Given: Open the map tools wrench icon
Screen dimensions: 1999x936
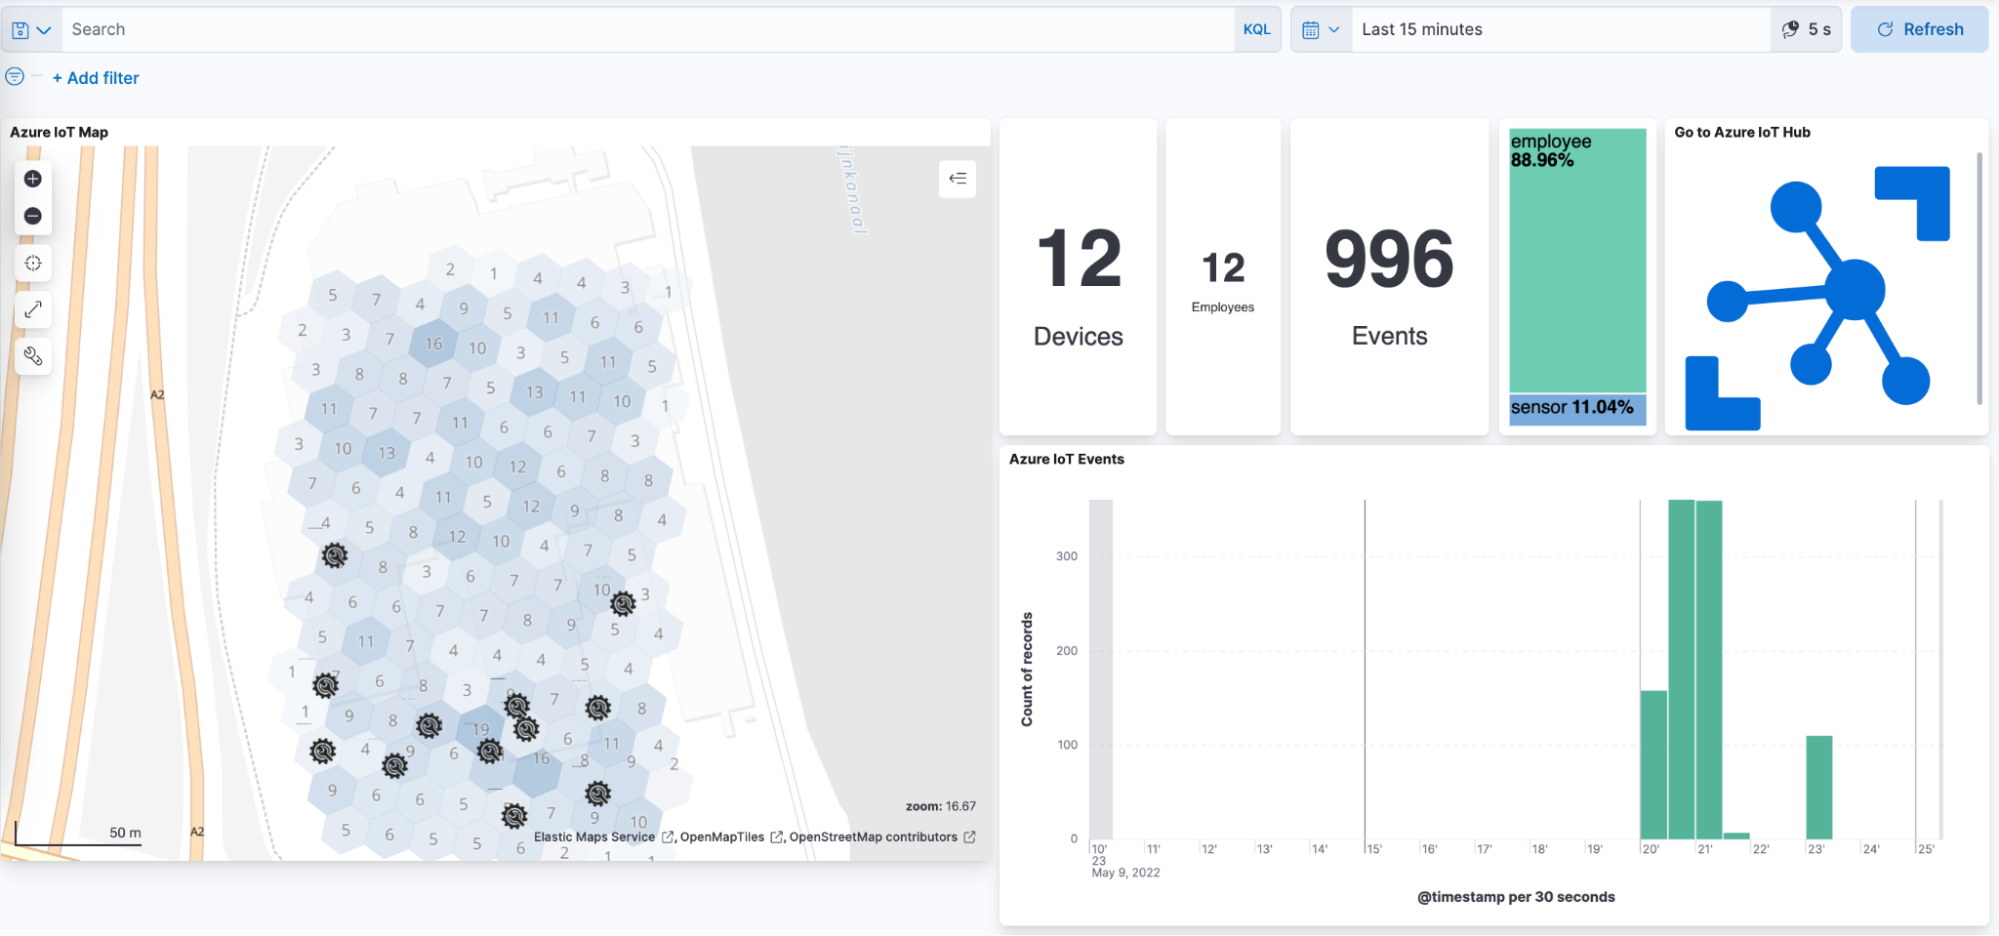Looking at the screenshot, I should click(33, 356).
